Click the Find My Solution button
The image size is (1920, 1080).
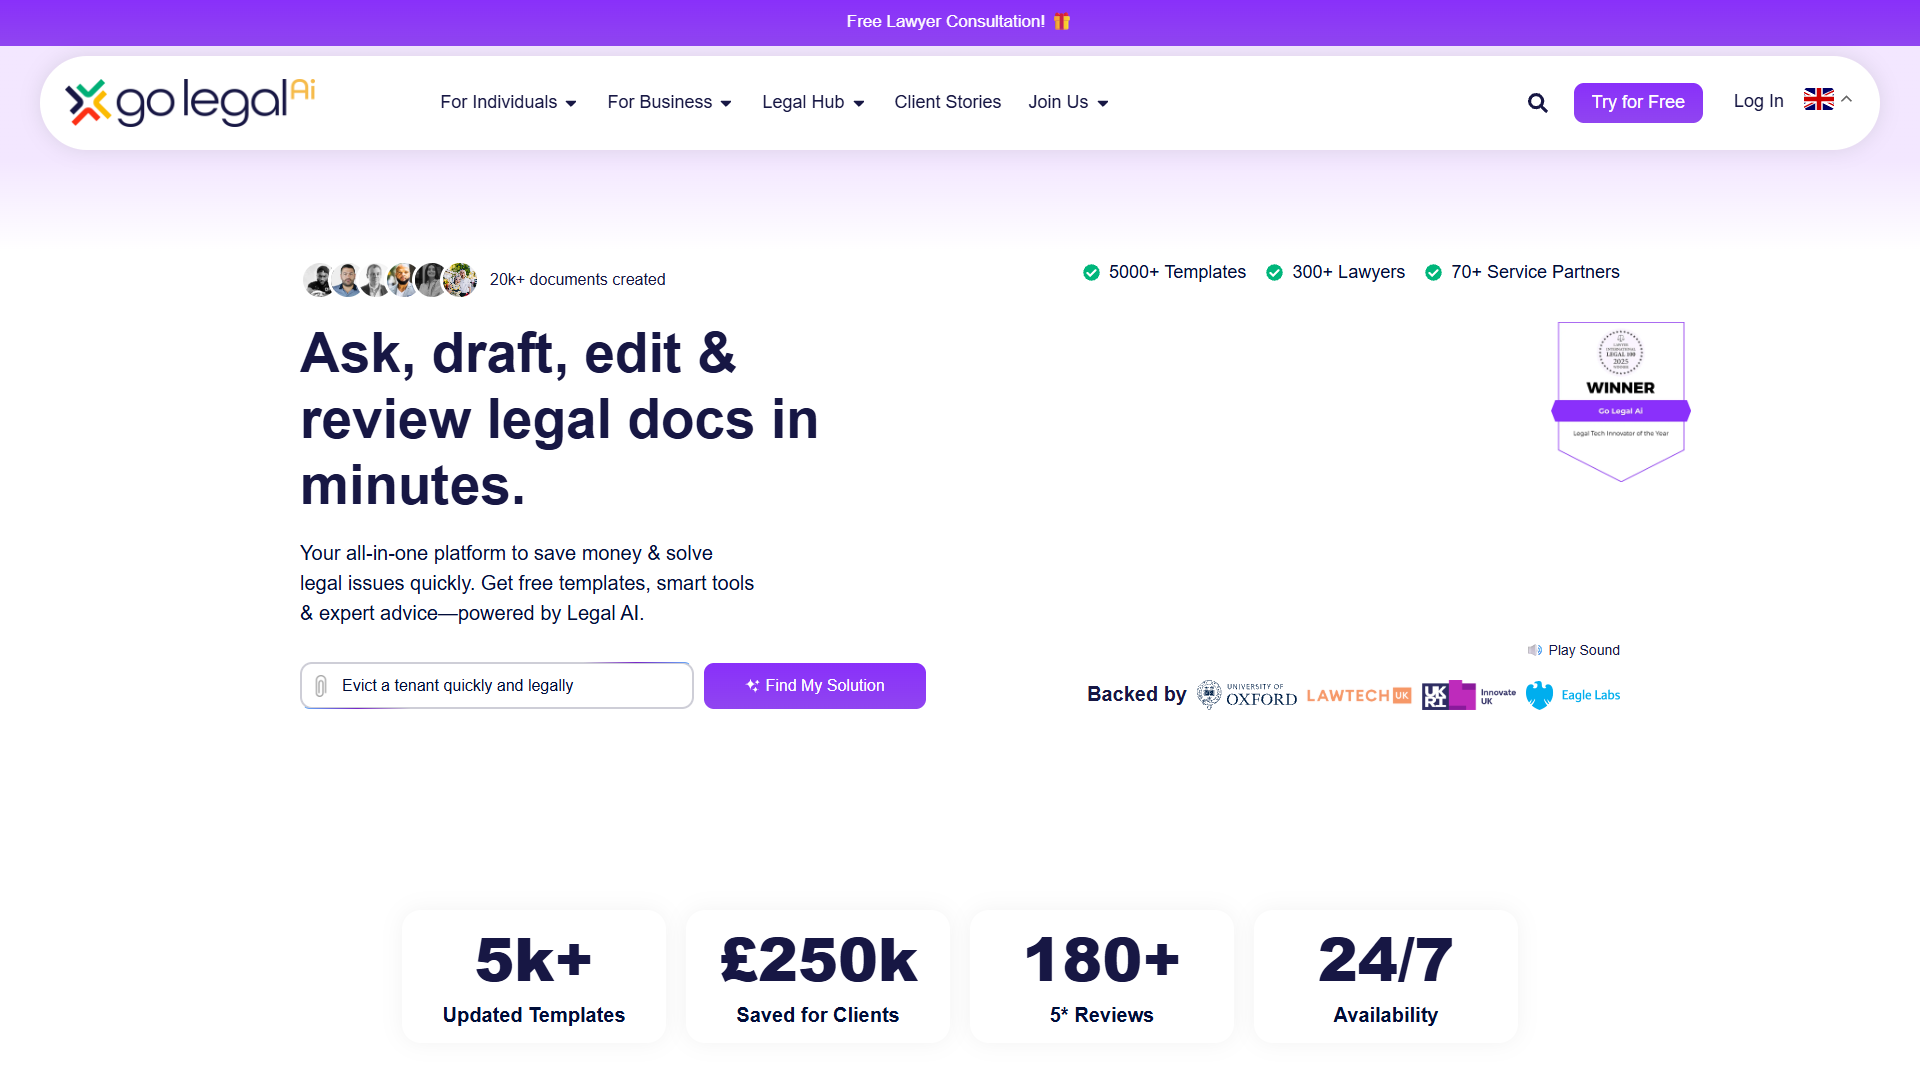pos(815,686)
